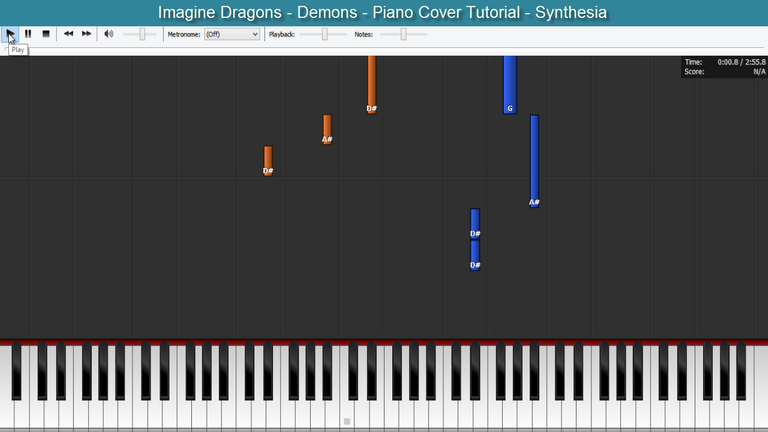The height and width of the screenshot is (432, 768).
Task: Click the bottom blue D# falling note
Action: point(475,255)
